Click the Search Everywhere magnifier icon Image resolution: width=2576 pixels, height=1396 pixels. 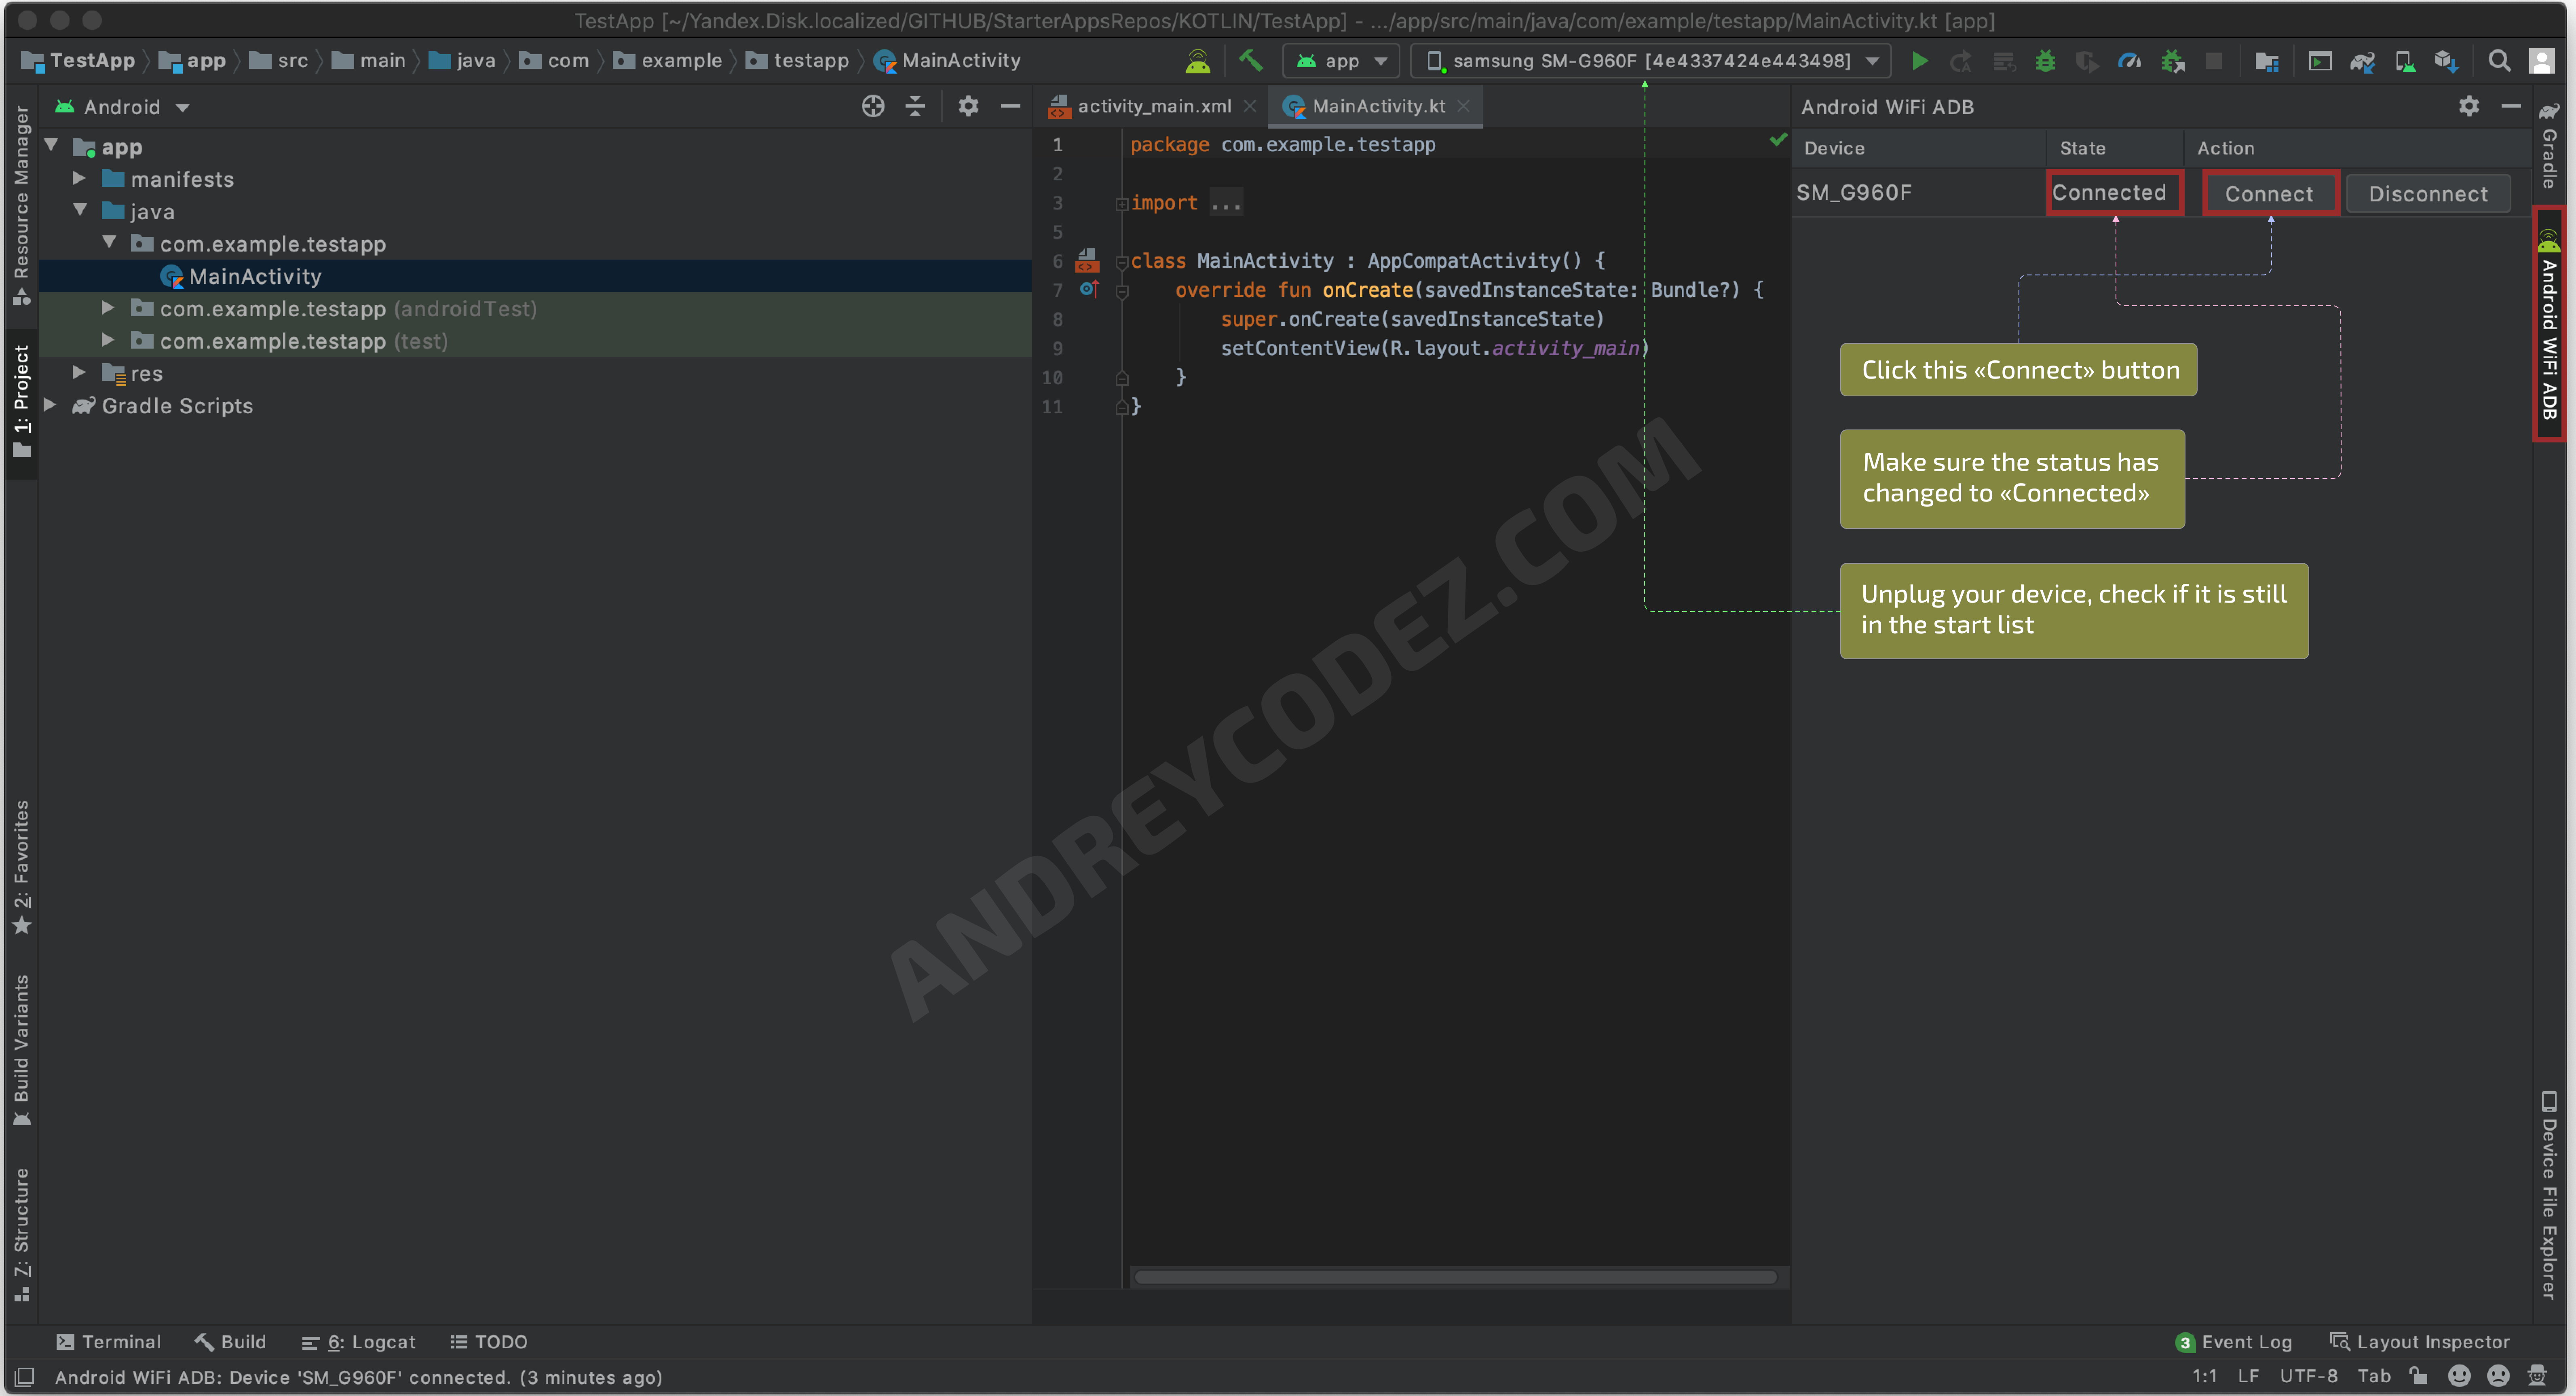[2499, 61]
